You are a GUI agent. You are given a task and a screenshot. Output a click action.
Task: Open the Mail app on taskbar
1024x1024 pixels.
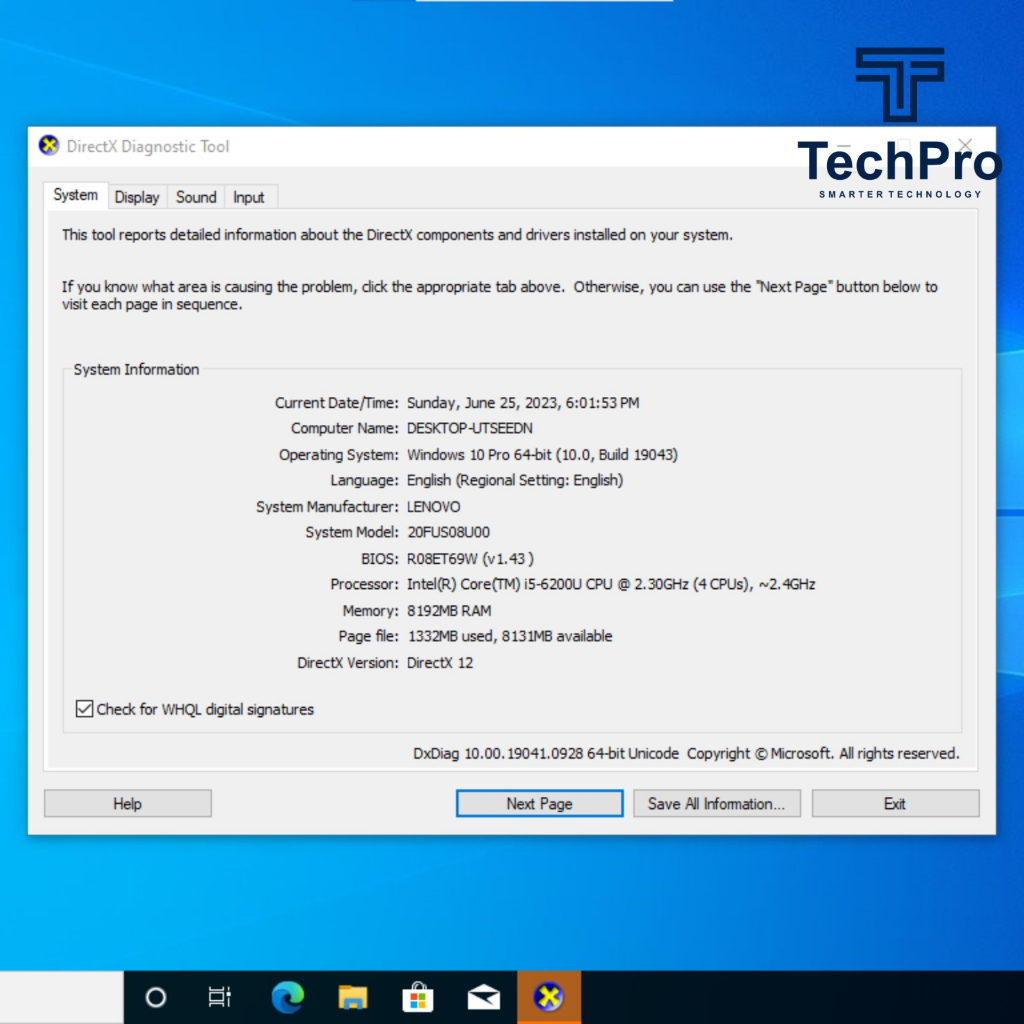click(484, 997)
